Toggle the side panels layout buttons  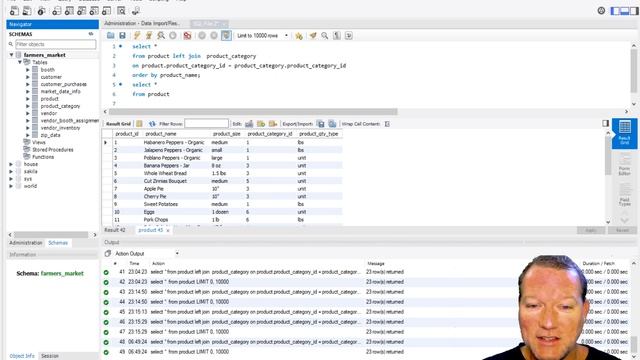click(624, 11)
